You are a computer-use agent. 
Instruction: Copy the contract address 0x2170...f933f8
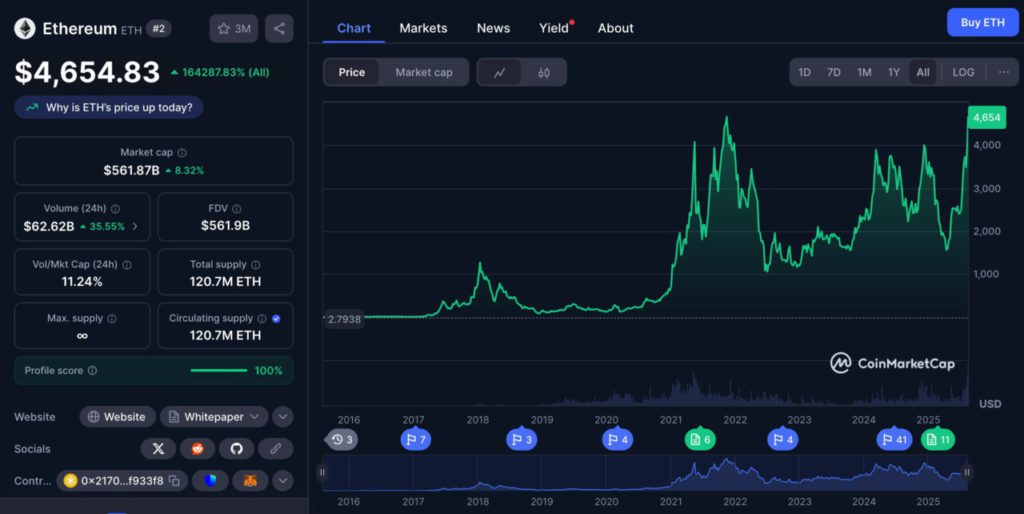click(174, 481)
